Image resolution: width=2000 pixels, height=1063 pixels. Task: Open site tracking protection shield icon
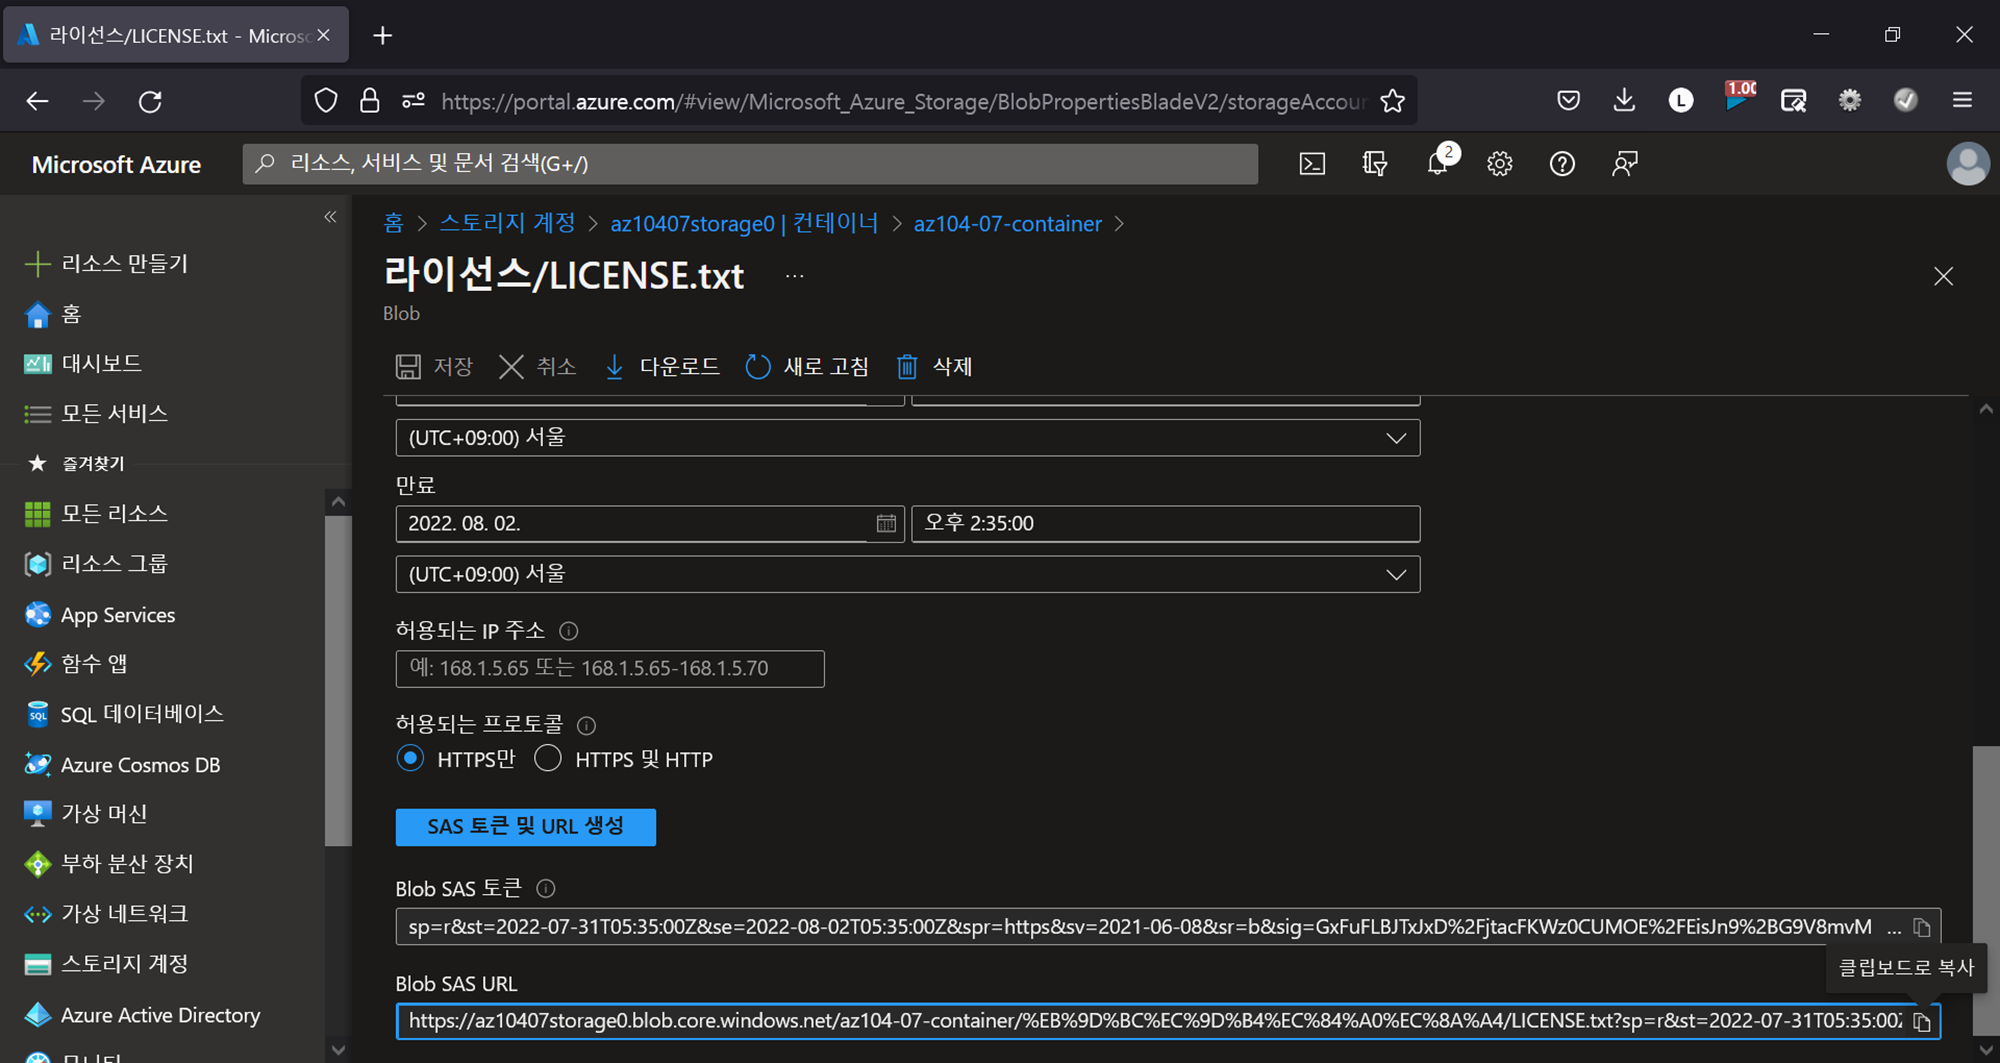[326, 101]
